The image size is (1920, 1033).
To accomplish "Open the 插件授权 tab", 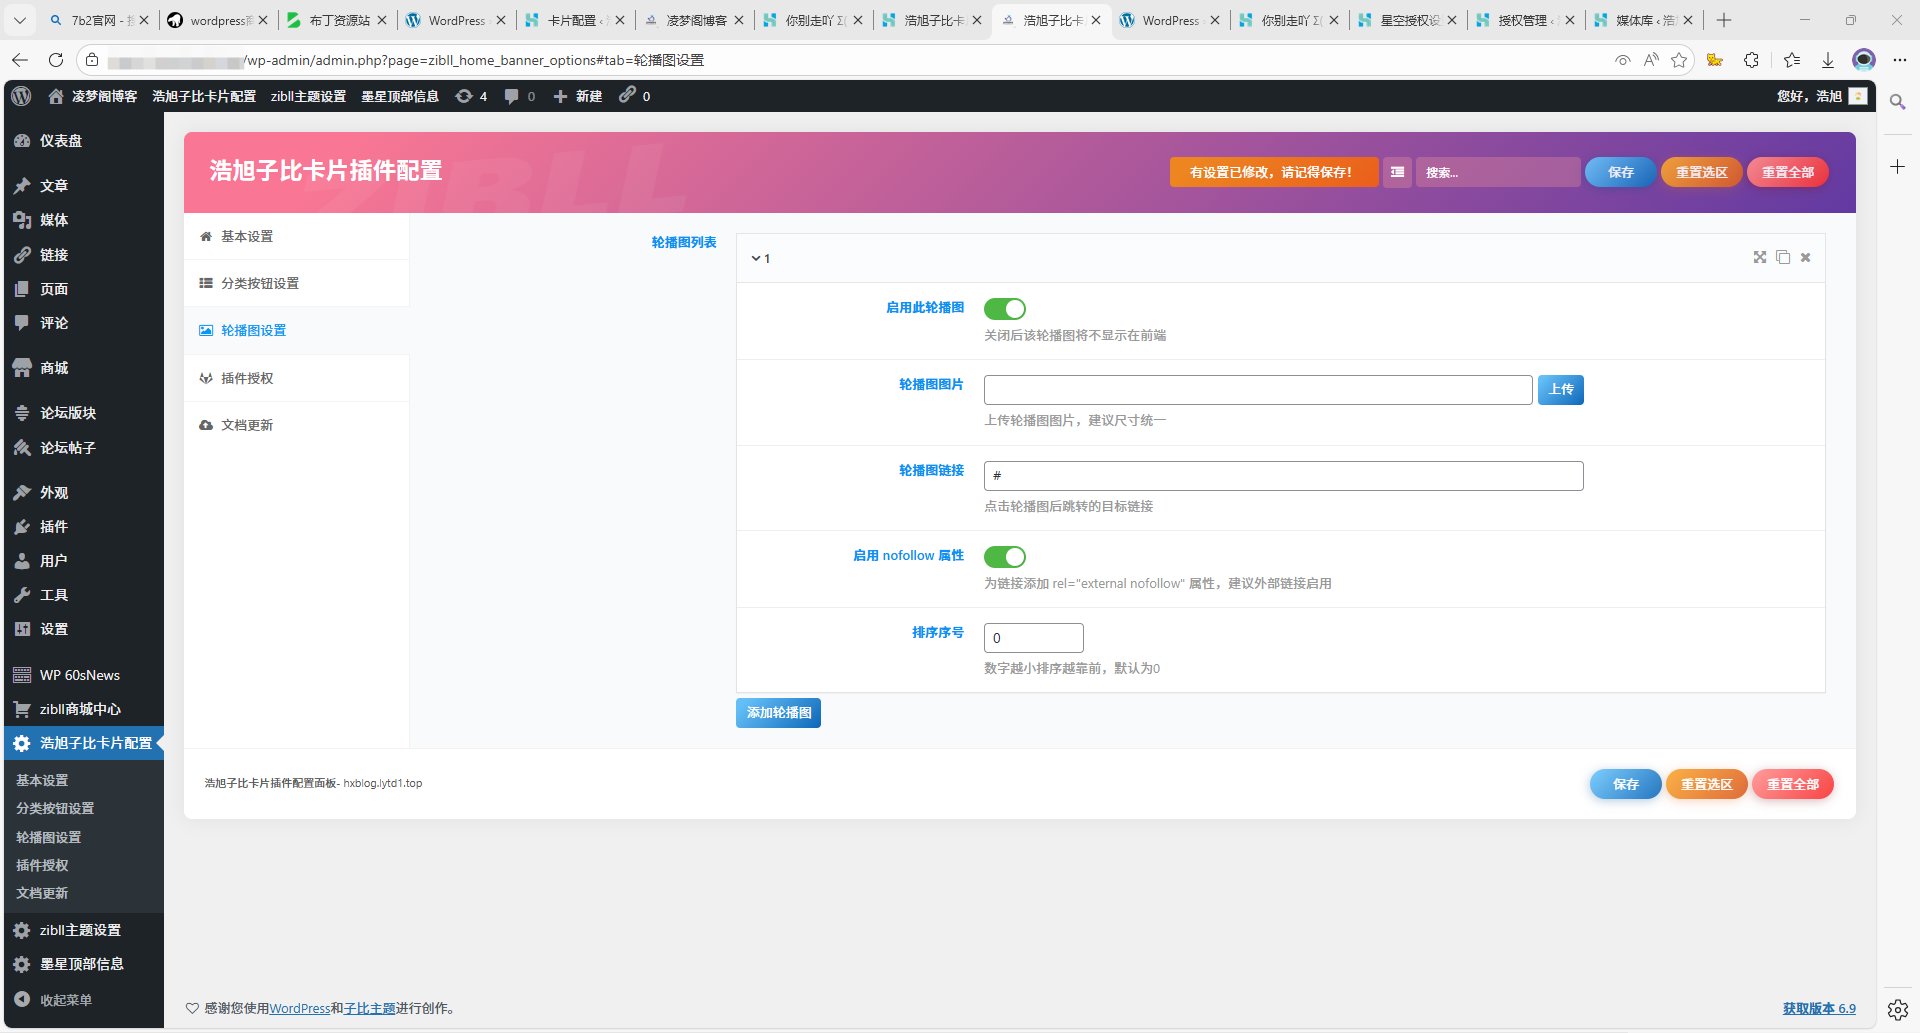I will tap(247, 378).
